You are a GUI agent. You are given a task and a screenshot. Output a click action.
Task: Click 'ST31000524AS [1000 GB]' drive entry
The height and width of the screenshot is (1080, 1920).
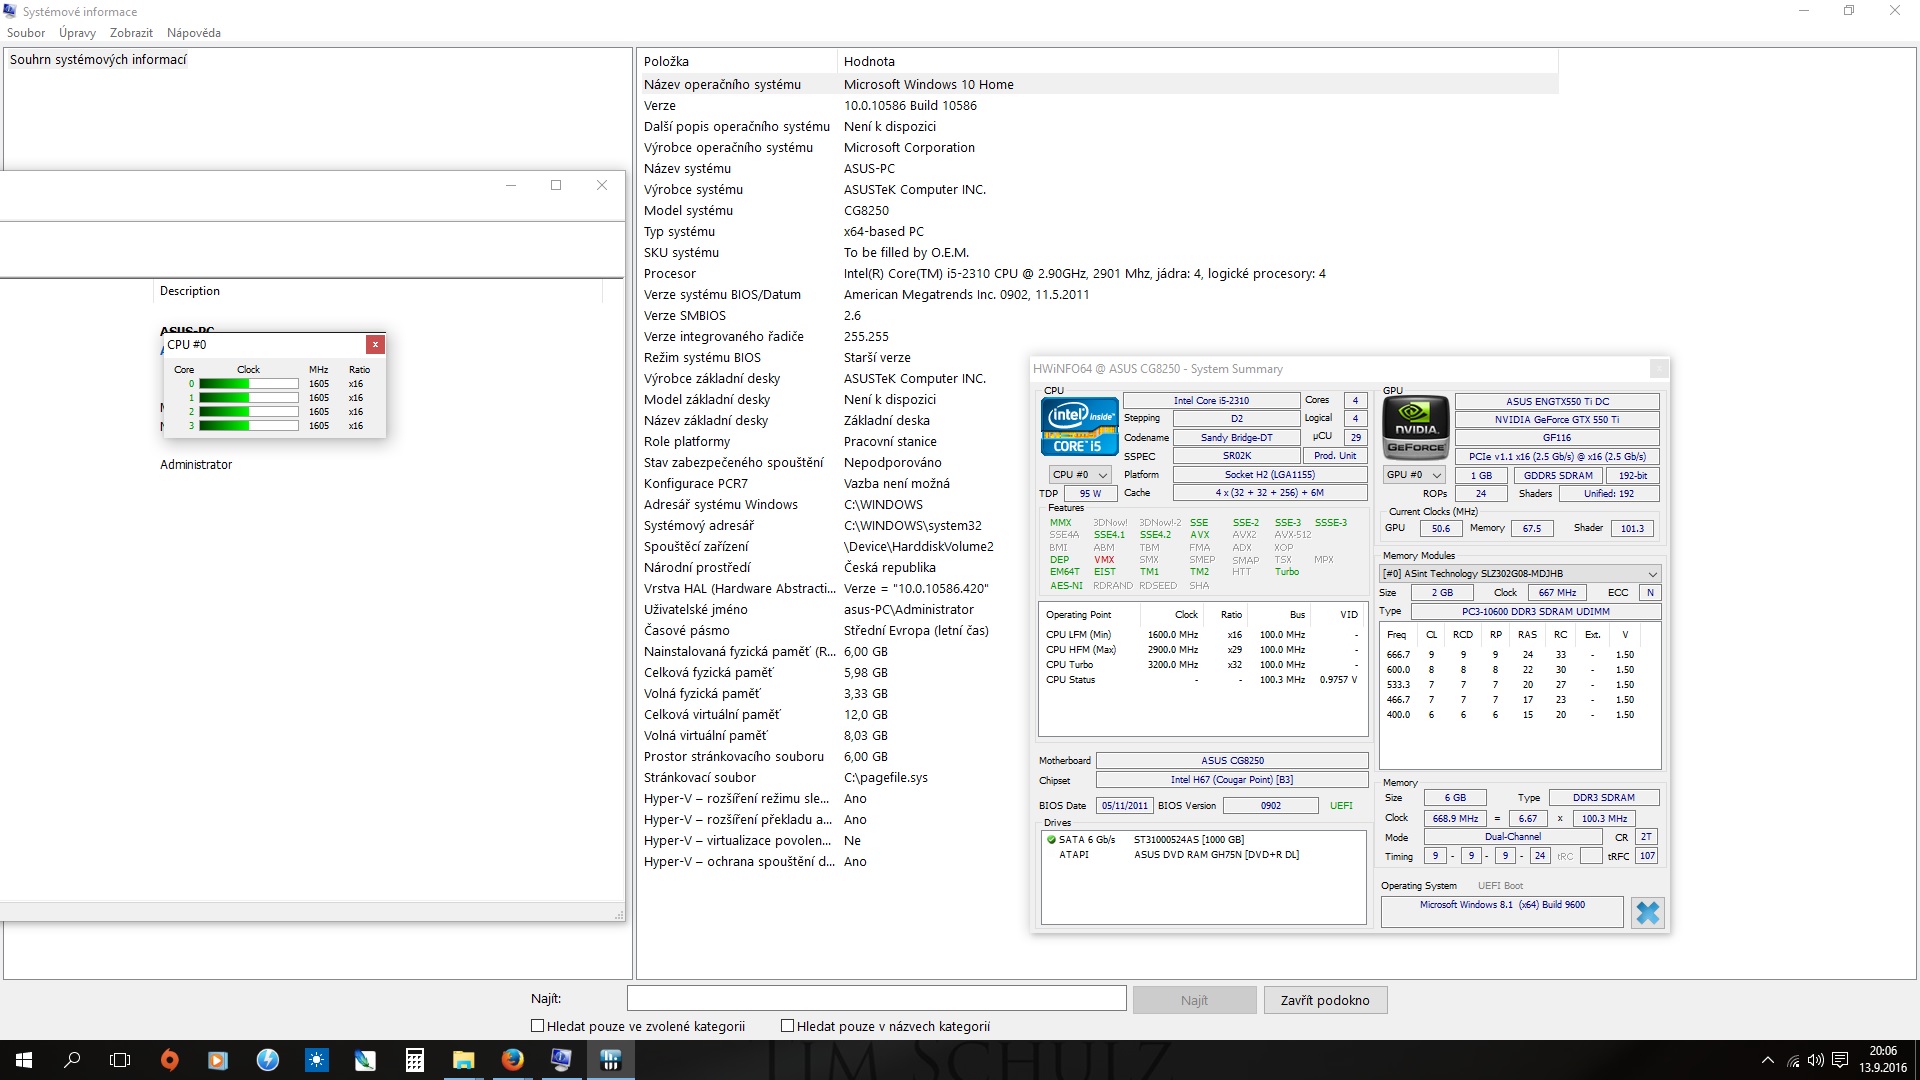click(1189, 840)
